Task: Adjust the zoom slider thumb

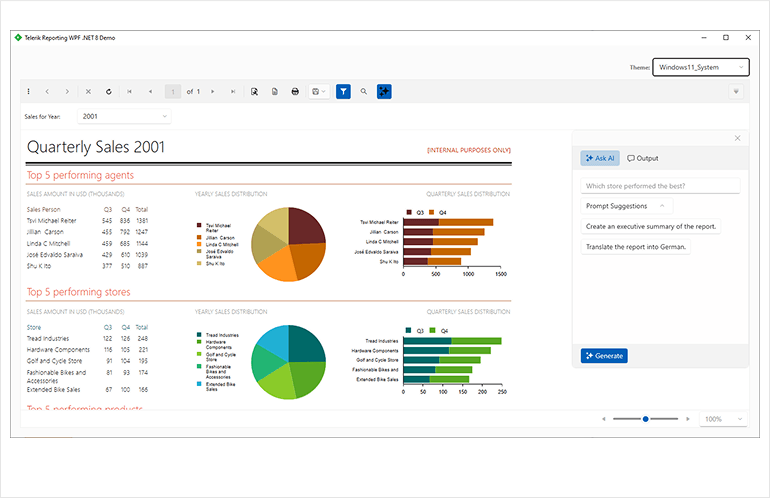Action: [645, 419]
